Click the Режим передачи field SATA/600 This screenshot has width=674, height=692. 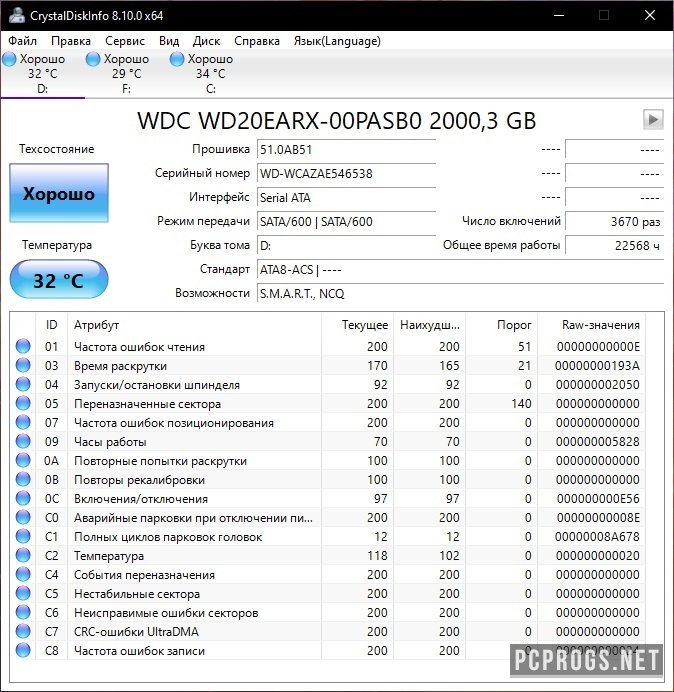[346, 221]
